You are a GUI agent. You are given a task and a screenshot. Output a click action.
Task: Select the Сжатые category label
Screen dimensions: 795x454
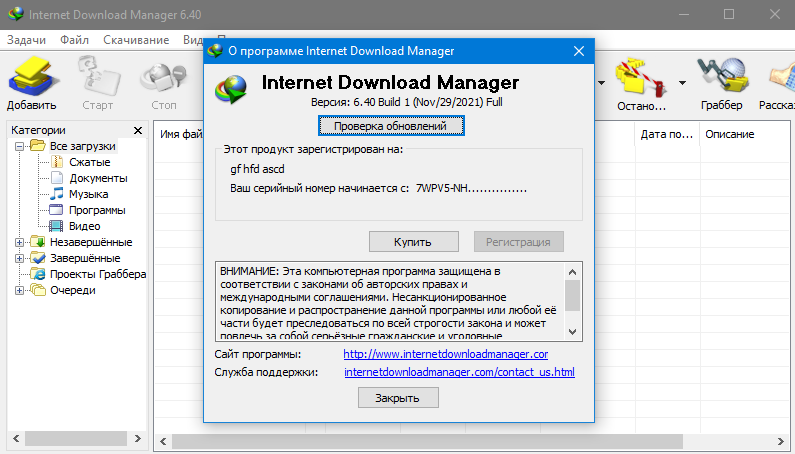click(90, 162)
